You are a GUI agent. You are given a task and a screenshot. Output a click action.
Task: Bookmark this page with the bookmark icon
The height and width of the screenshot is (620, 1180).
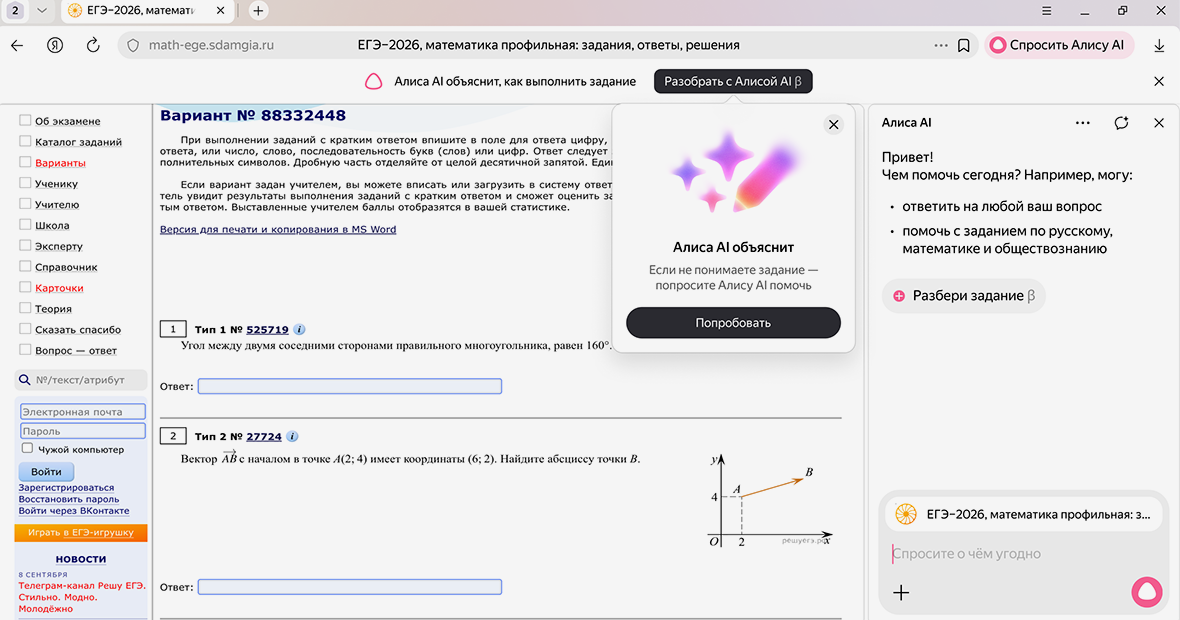pyautogui.click(x=964, y=45)
